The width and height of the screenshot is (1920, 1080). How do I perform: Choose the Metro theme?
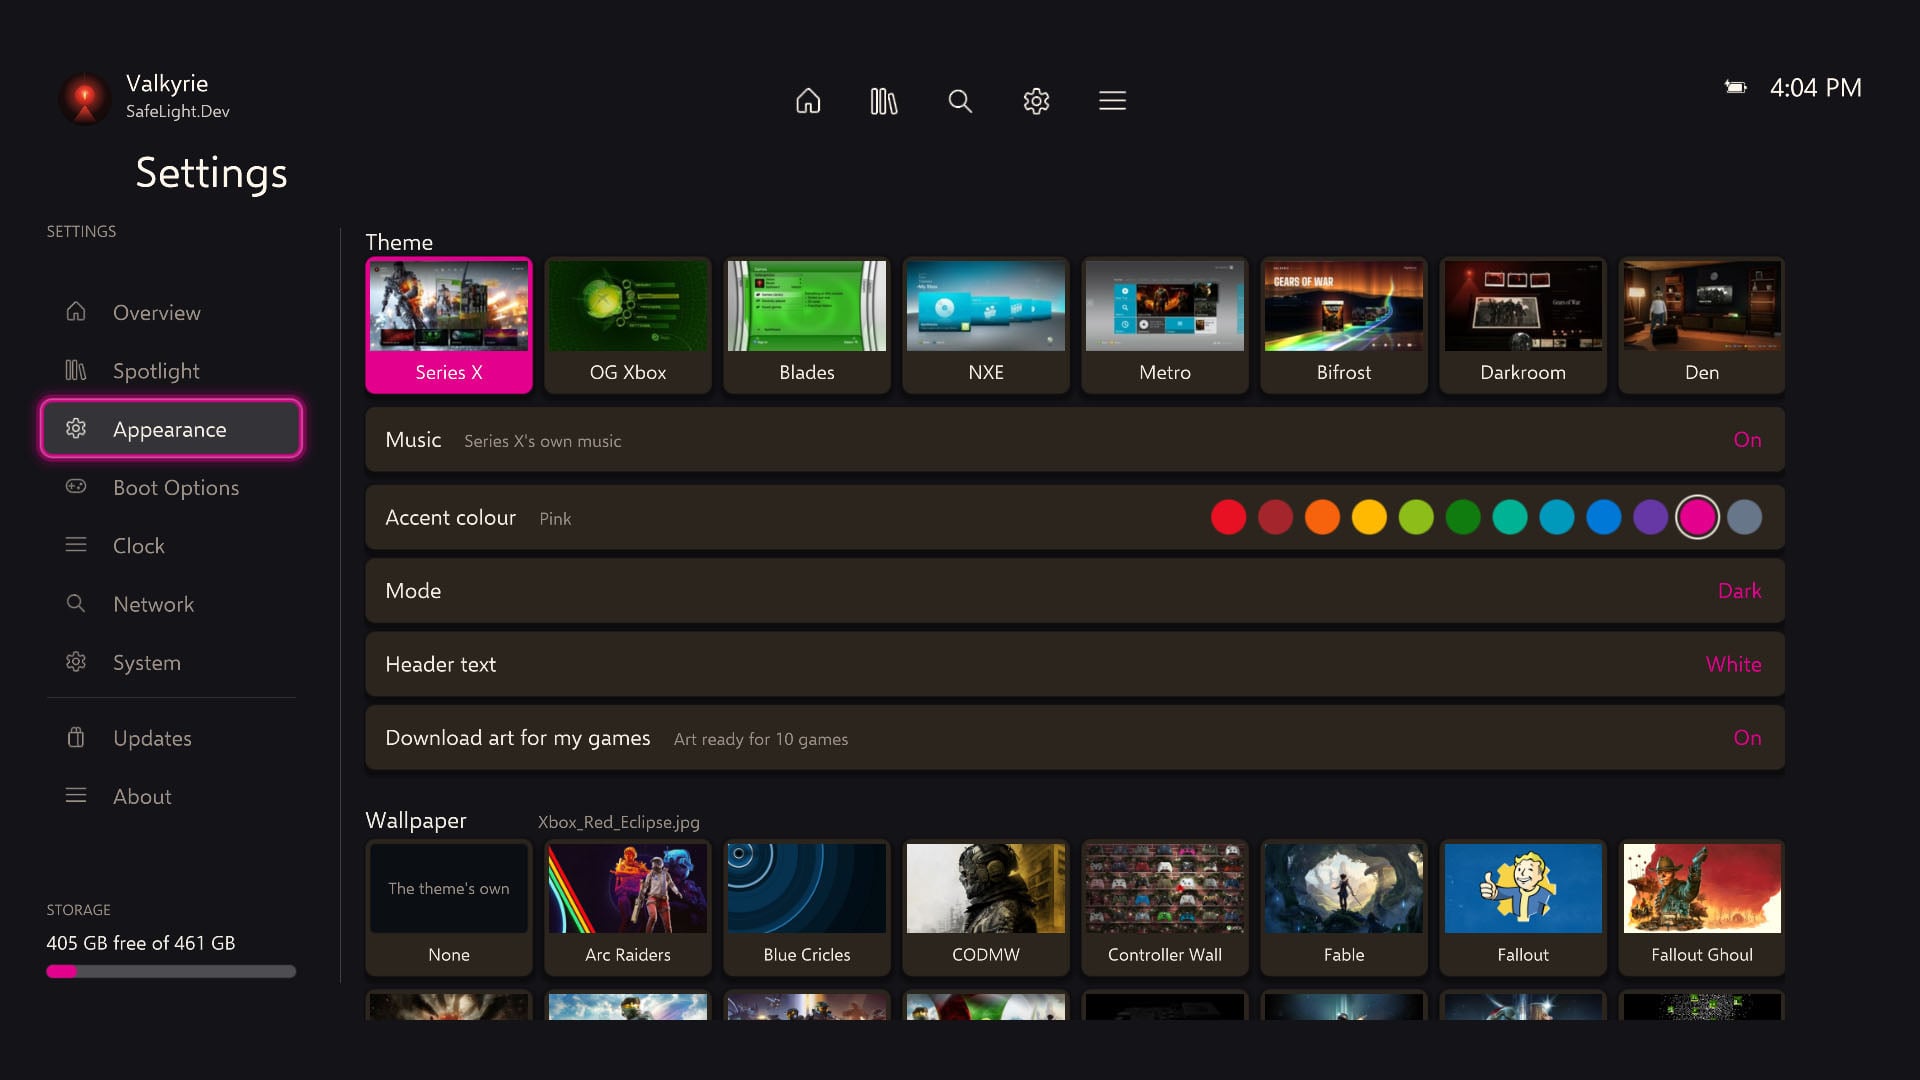tap(1165, 326)
